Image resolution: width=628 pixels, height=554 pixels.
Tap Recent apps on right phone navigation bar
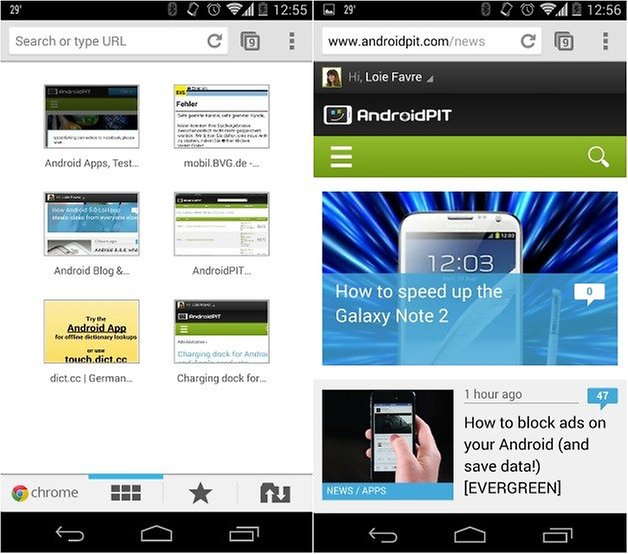coord(558,534)
